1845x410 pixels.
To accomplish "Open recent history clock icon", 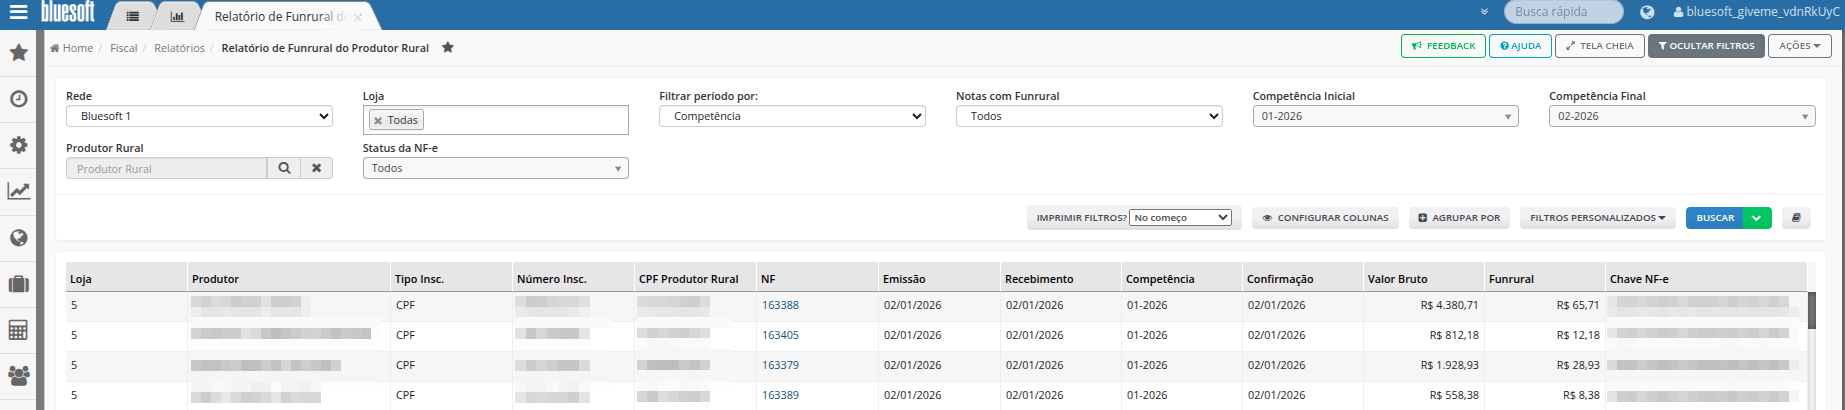I will pos(18,99).
